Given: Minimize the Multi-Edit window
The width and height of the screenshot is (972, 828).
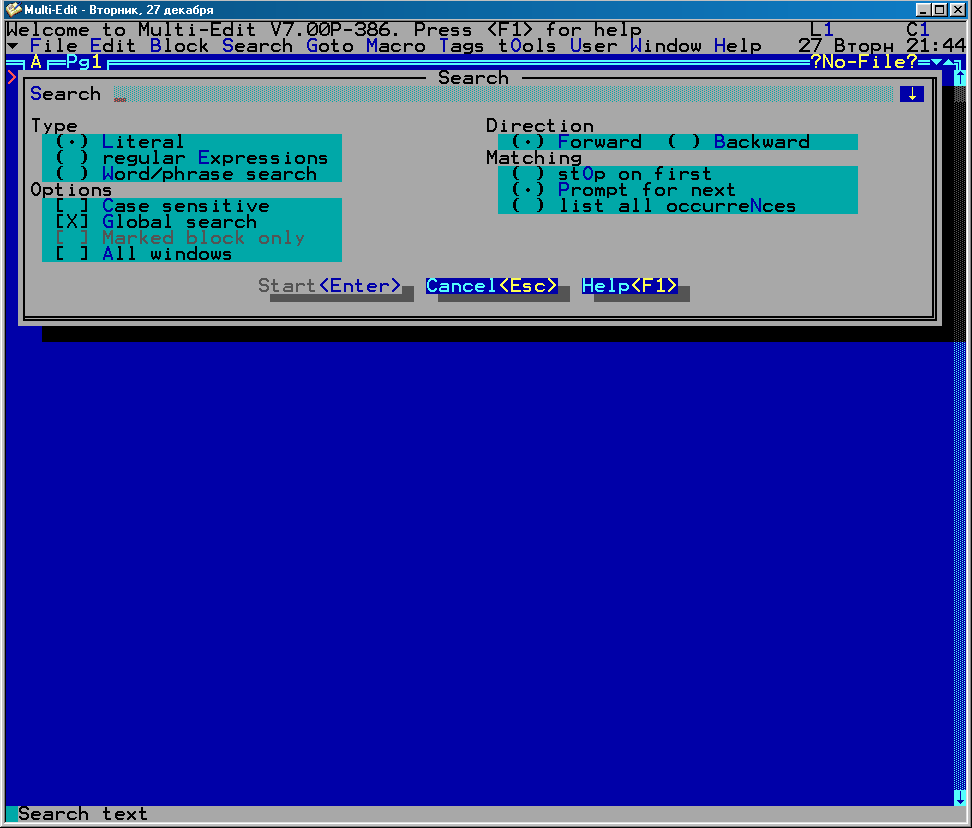Looking at the screenshot, I should [924, 9].
